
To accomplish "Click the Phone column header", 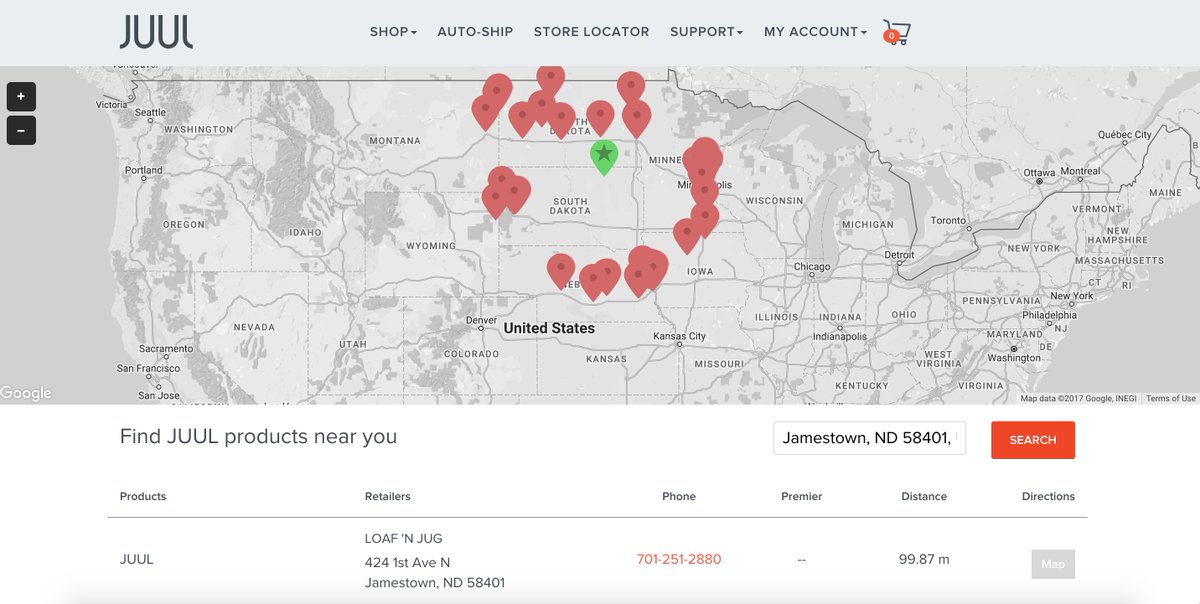I will (679, 496).
